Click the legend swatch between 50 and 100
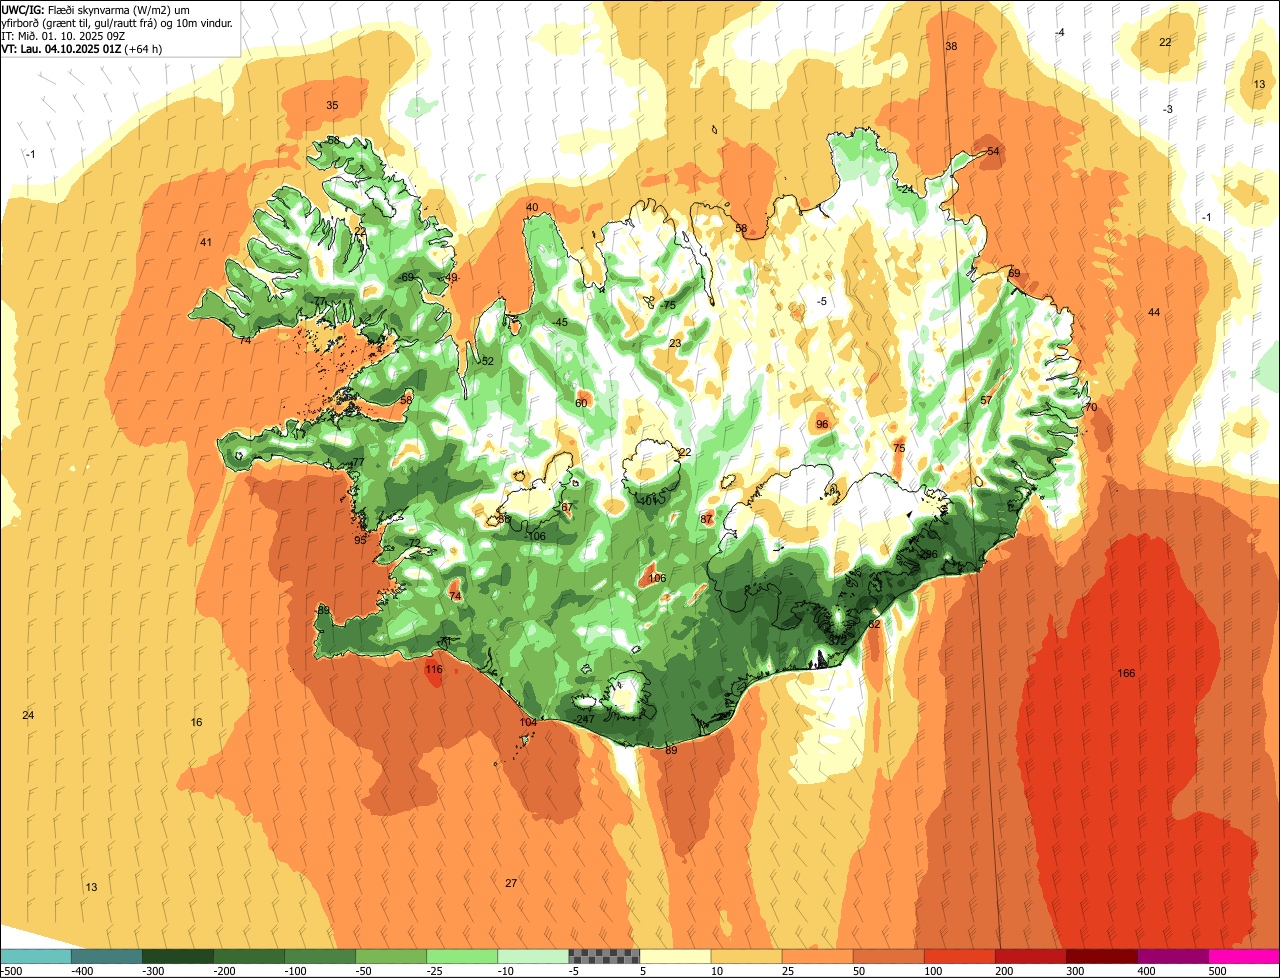 click(888, 956)
